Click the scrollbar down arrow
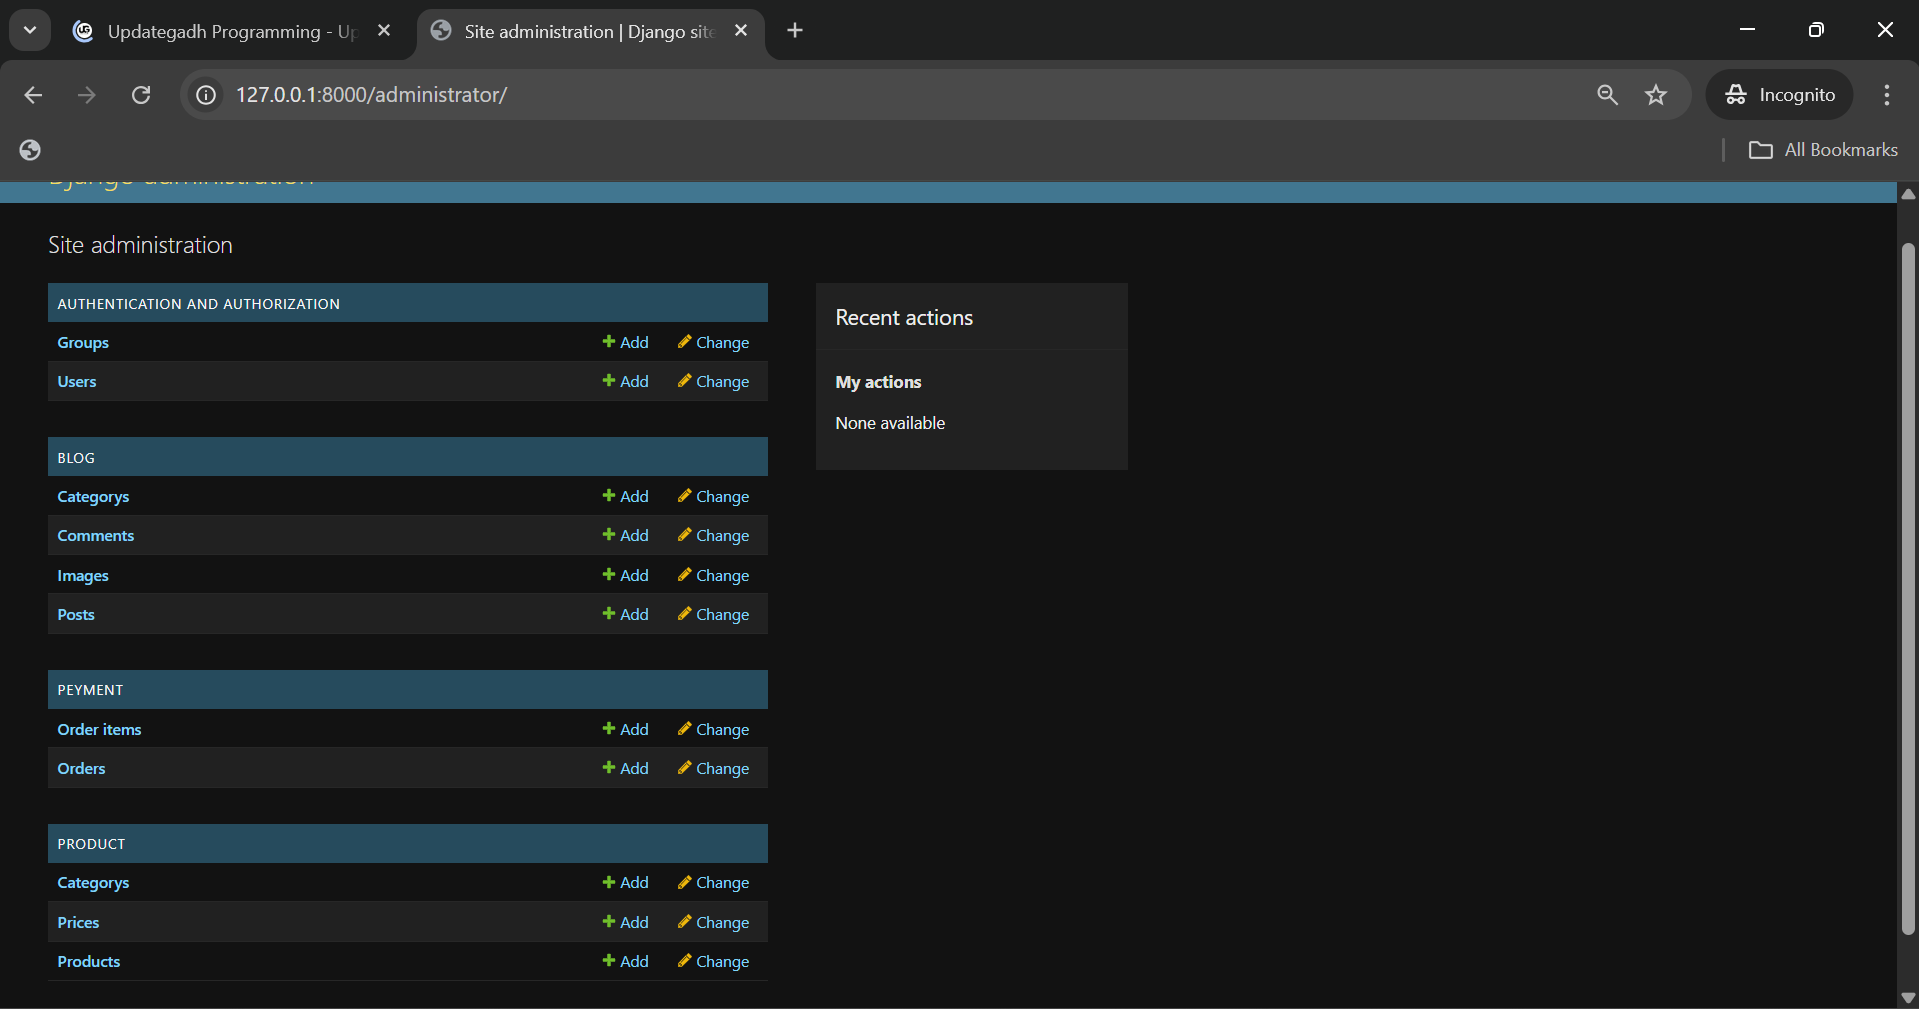 (x=1908, y=997)
